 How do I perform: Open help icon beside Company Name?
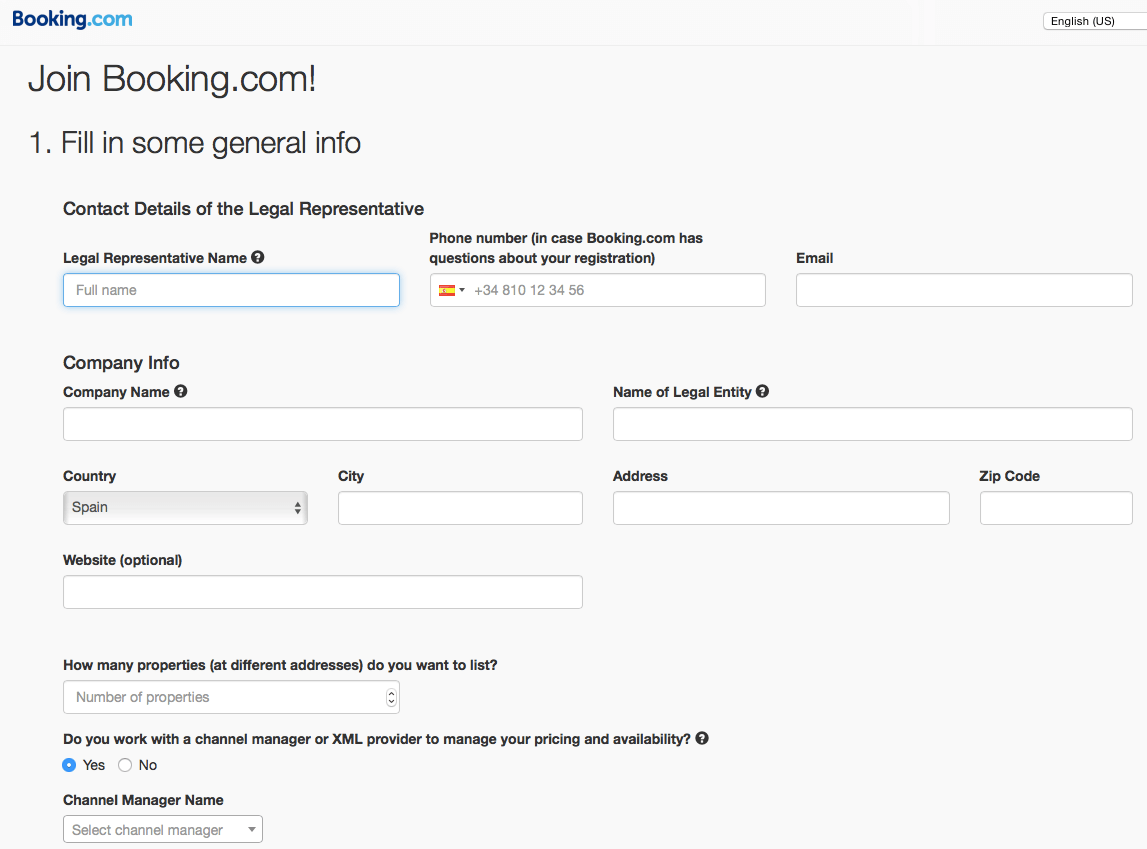click(x=181, y=391)
